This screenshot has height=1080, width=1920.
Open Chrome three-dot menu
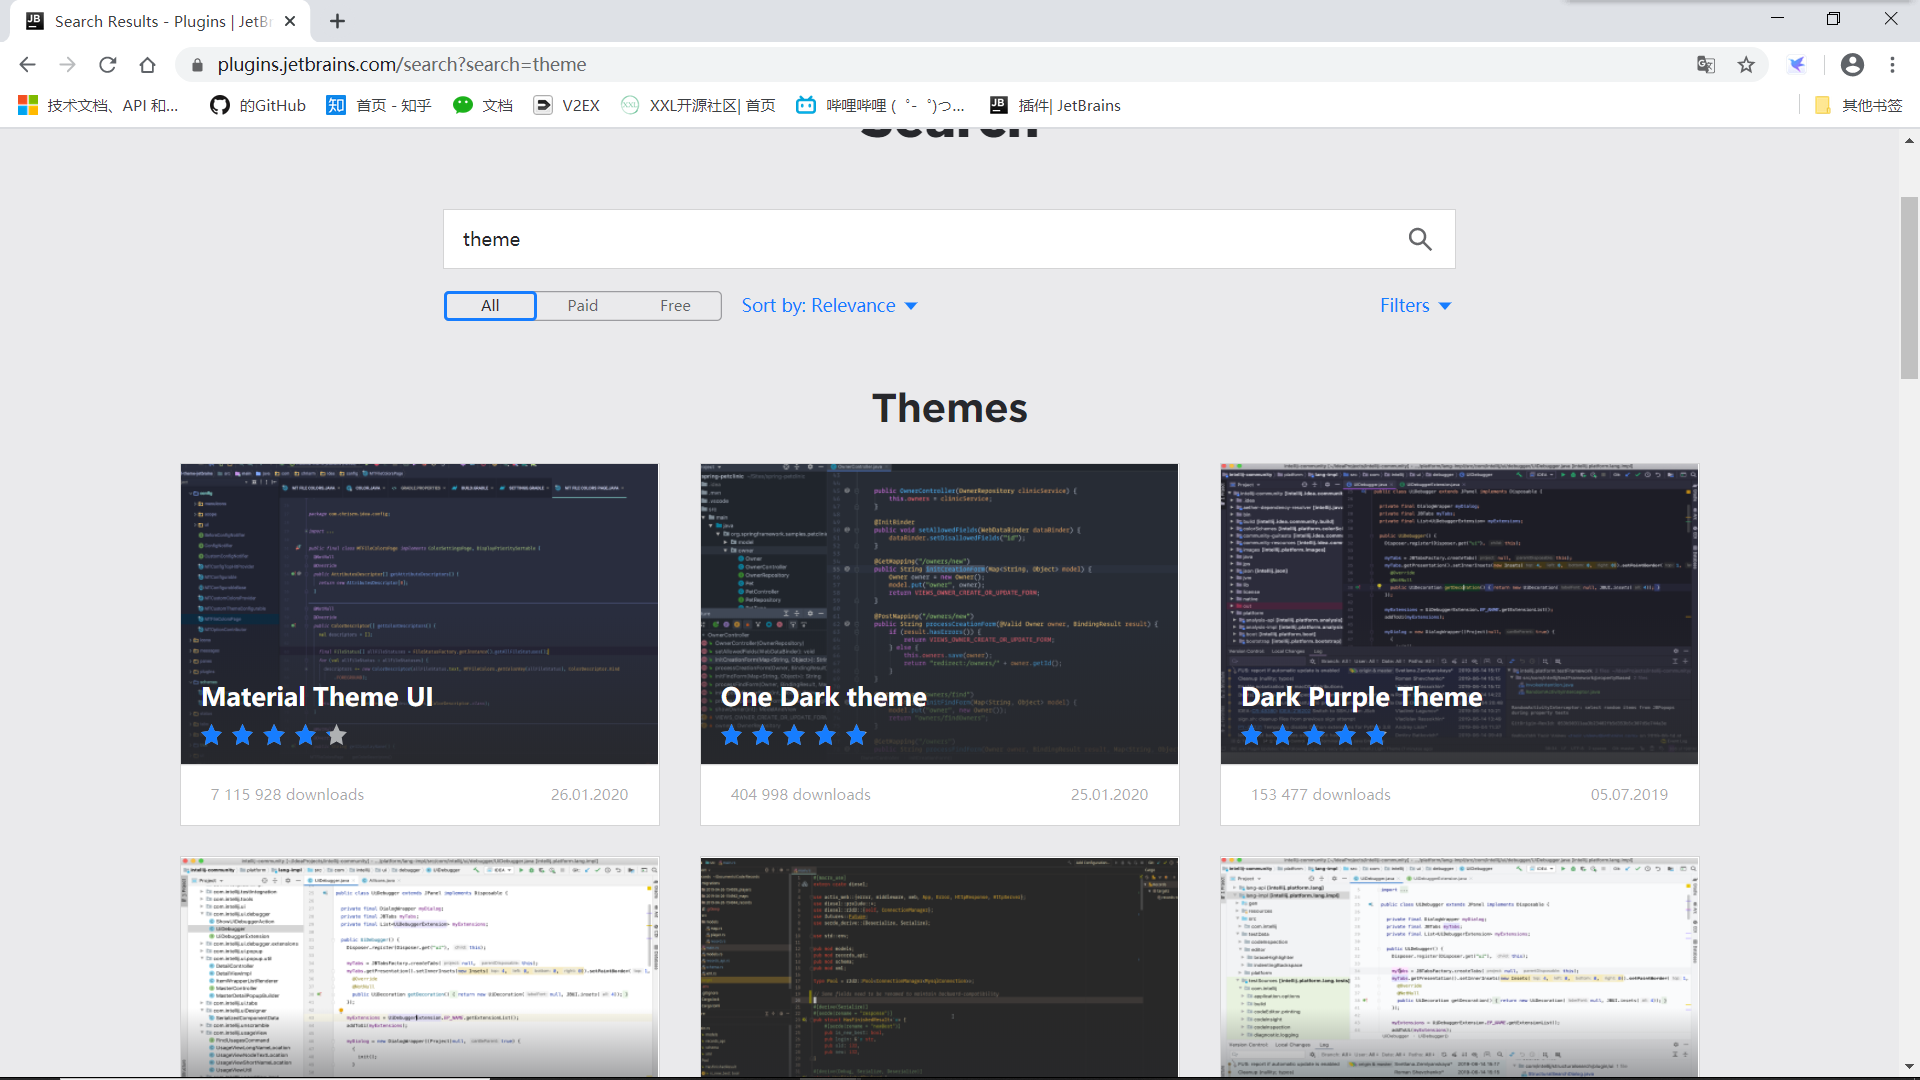tap(1892, 65)
